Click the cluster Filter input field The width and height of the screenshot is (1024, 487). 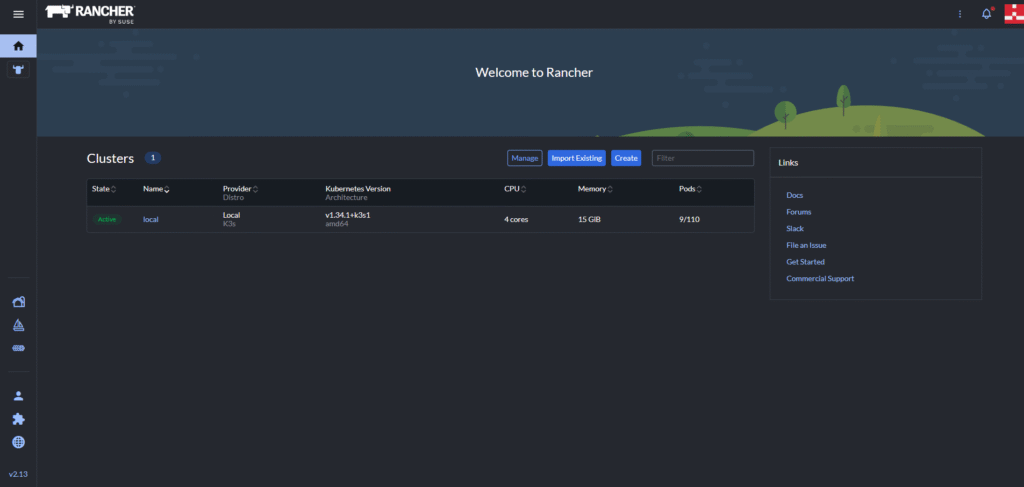coord(702,158)
